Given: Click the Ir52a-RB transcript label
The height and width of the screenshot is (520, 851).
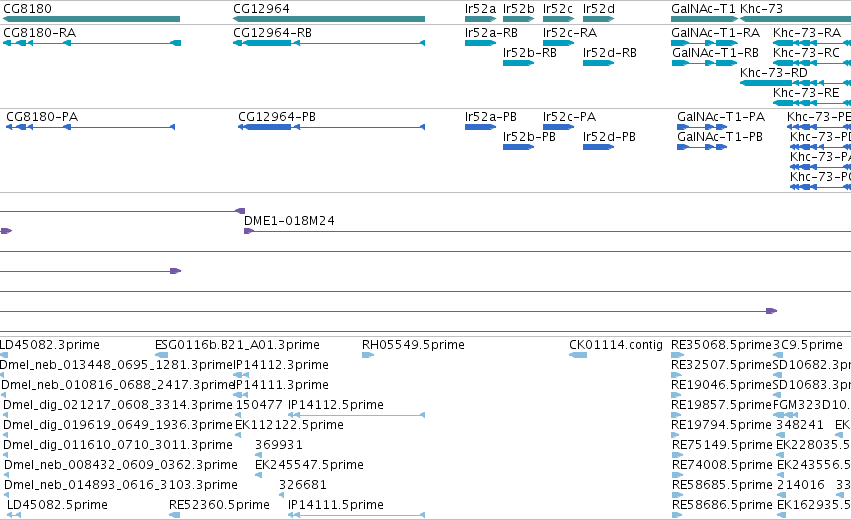Looking at the screenshot, I should coord(491,33).
